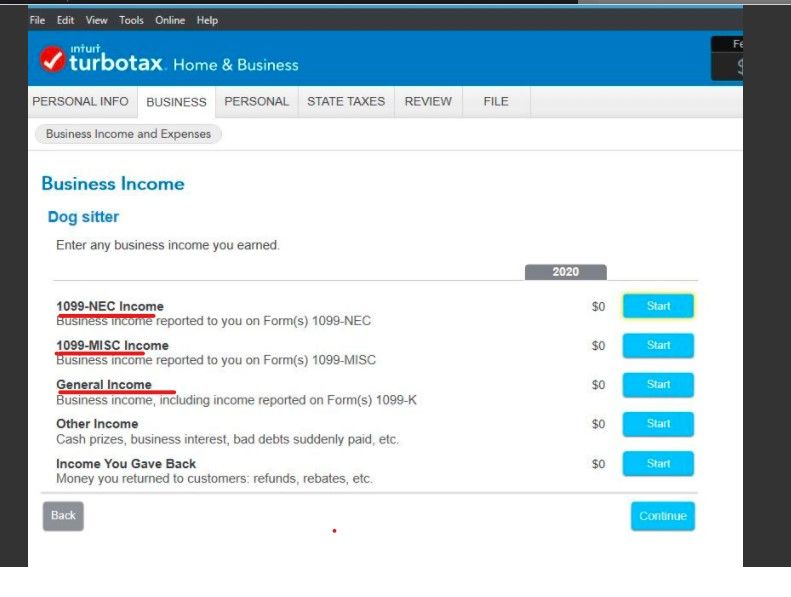Click the Income You Gave Back heading
Screen dimensions: 791x597
[x=126, y=464]
